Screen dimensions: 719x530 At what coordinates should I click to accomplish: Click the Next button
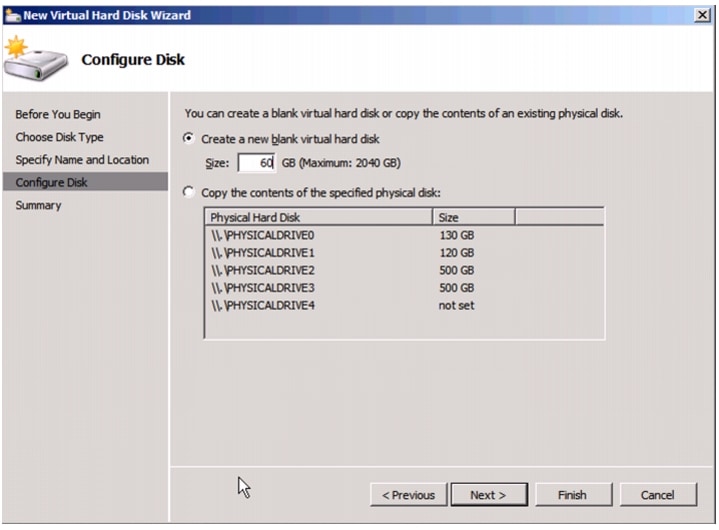click(x=489, y=495)
